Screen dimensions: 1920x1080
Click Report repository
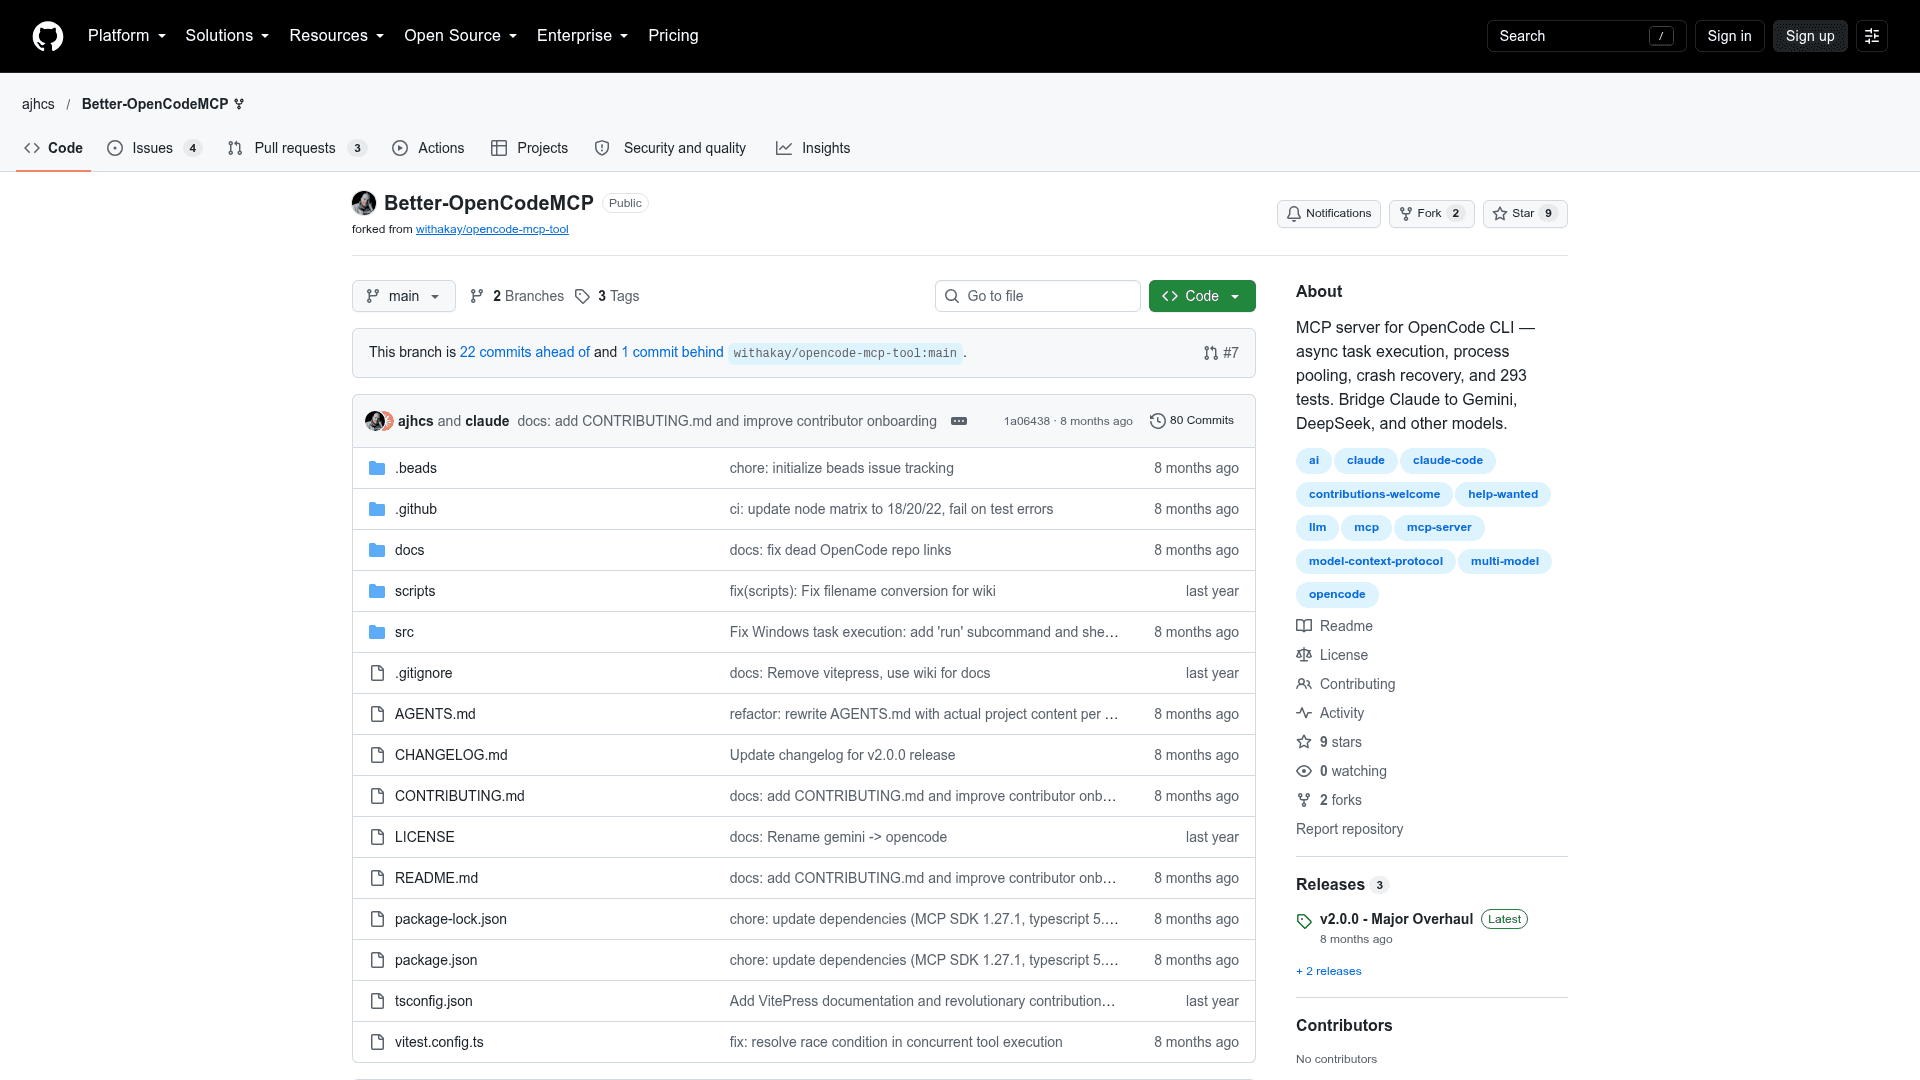click(1349, 829)
